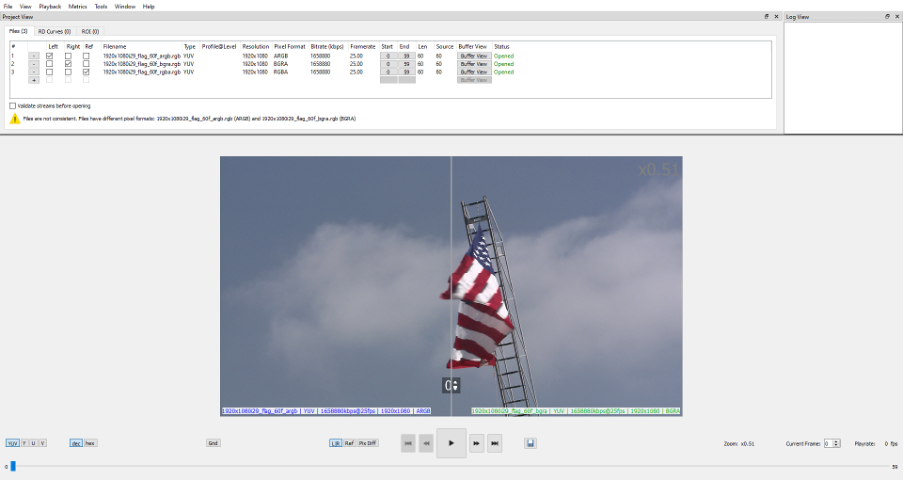Toggle Right checkbox for the bgra file

tap(68, 64)
